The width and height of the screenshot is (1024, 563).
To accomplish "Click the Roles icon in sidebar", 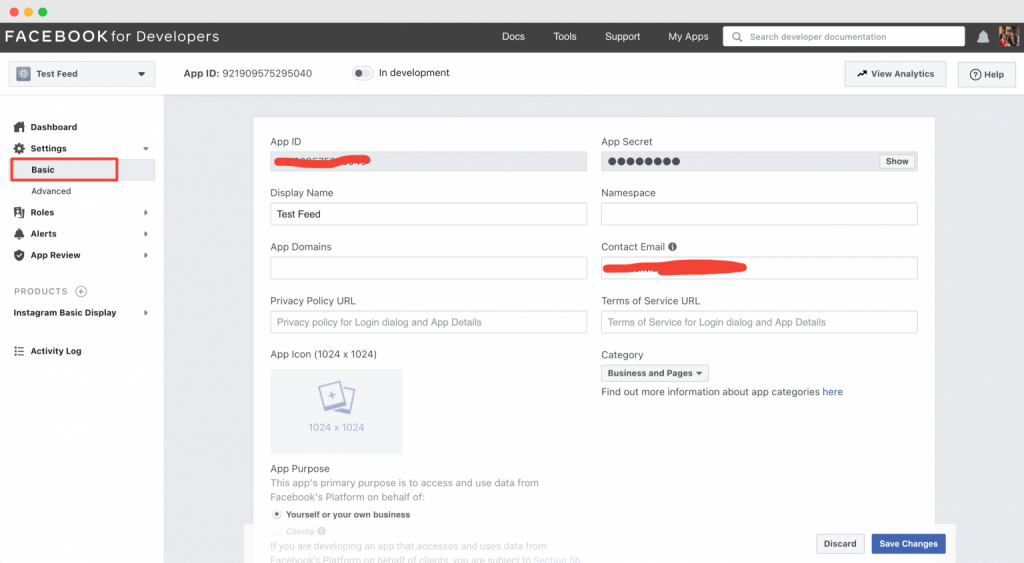I will [x=19, y=212].
